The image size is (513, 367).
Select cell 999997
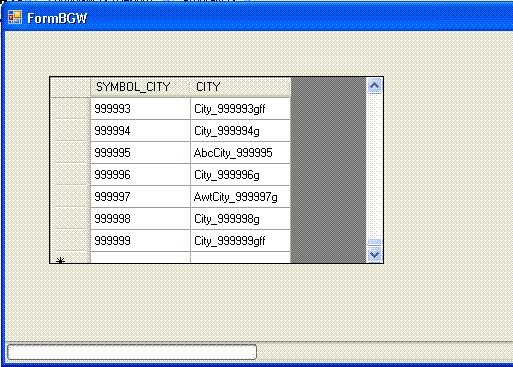[x=140, y=197]
